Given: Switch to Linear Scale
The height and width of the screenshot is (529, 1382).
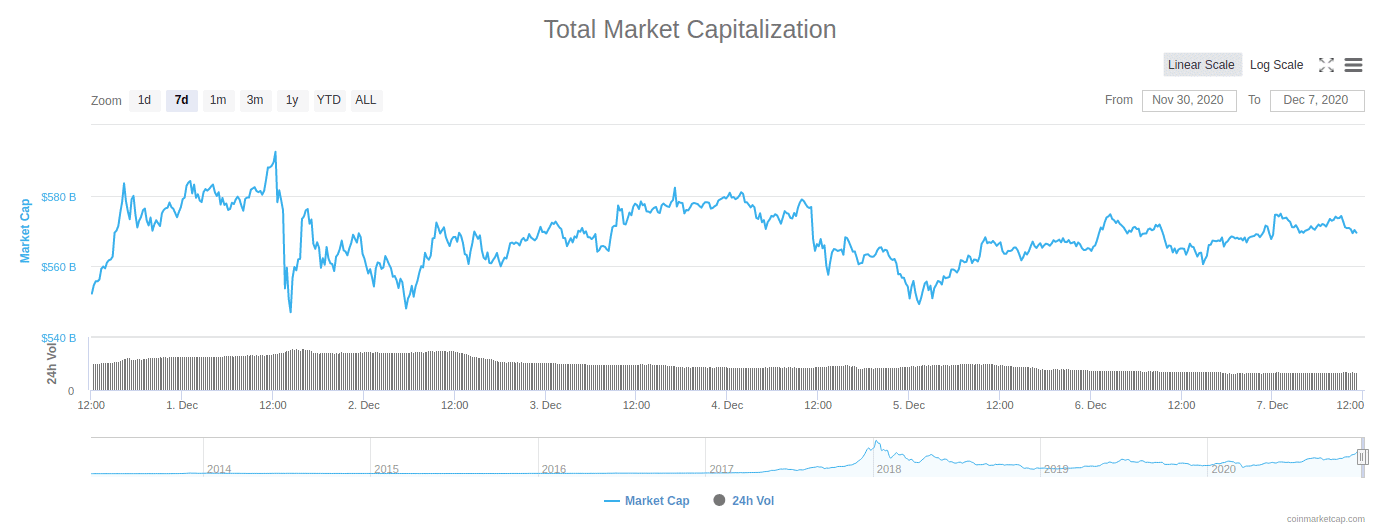Looking at the screenshot, I should 1201,65.
